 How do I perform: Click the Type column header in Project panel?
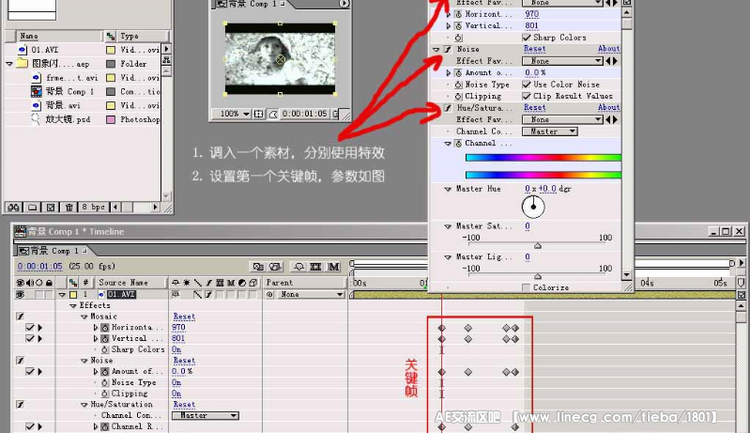(x=142, y=36)
